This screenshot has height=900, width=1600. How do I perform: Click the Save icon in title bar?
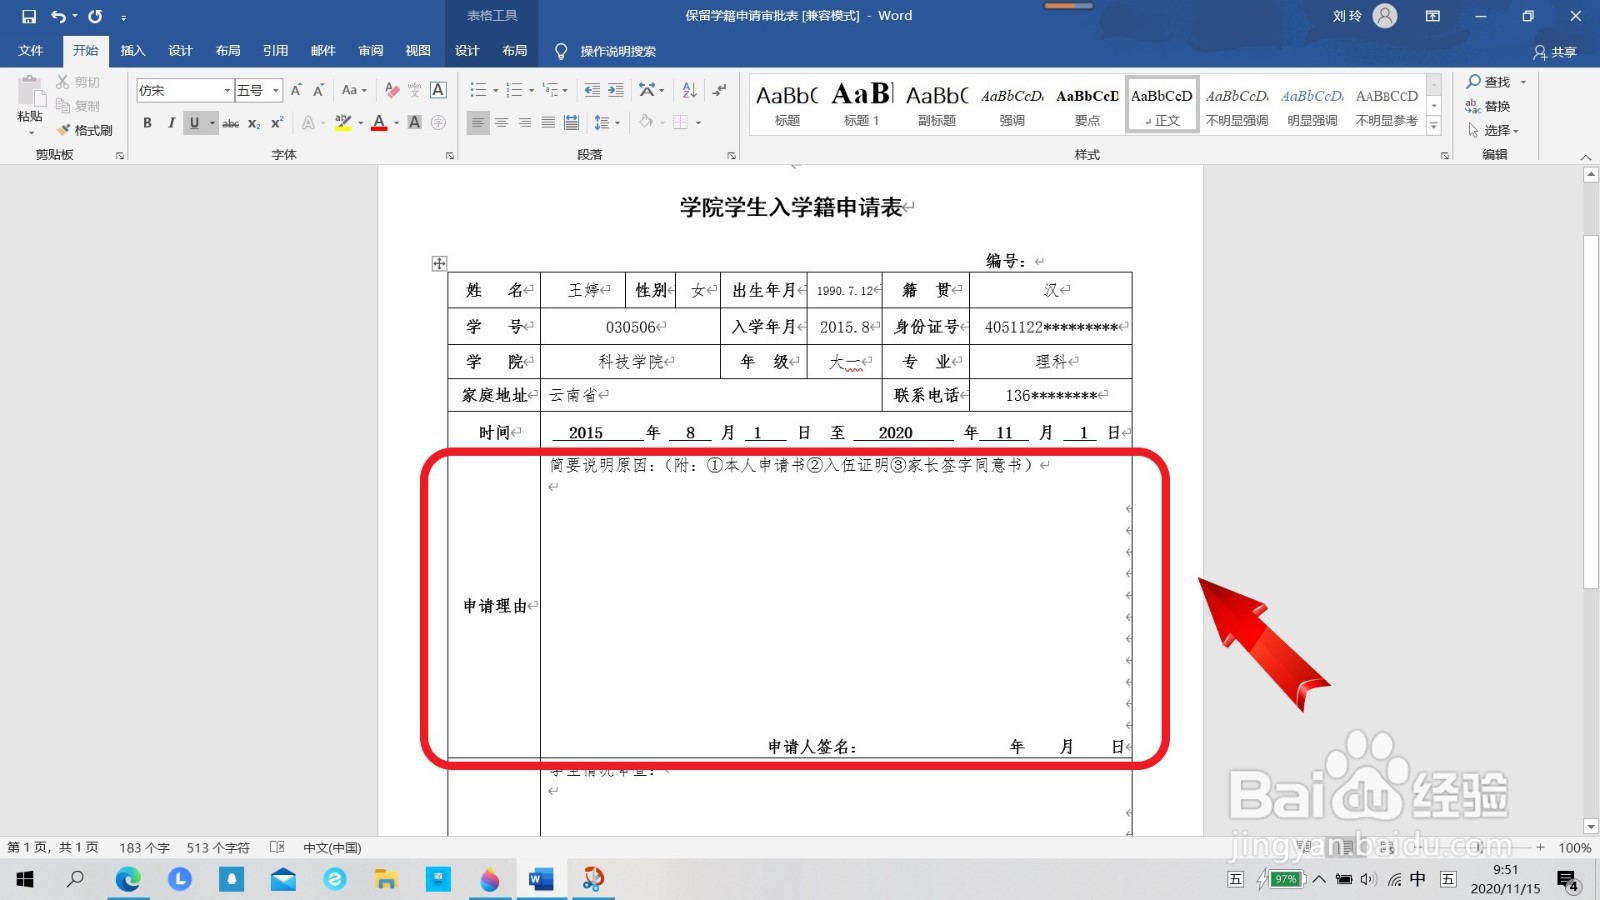[29, 16]
